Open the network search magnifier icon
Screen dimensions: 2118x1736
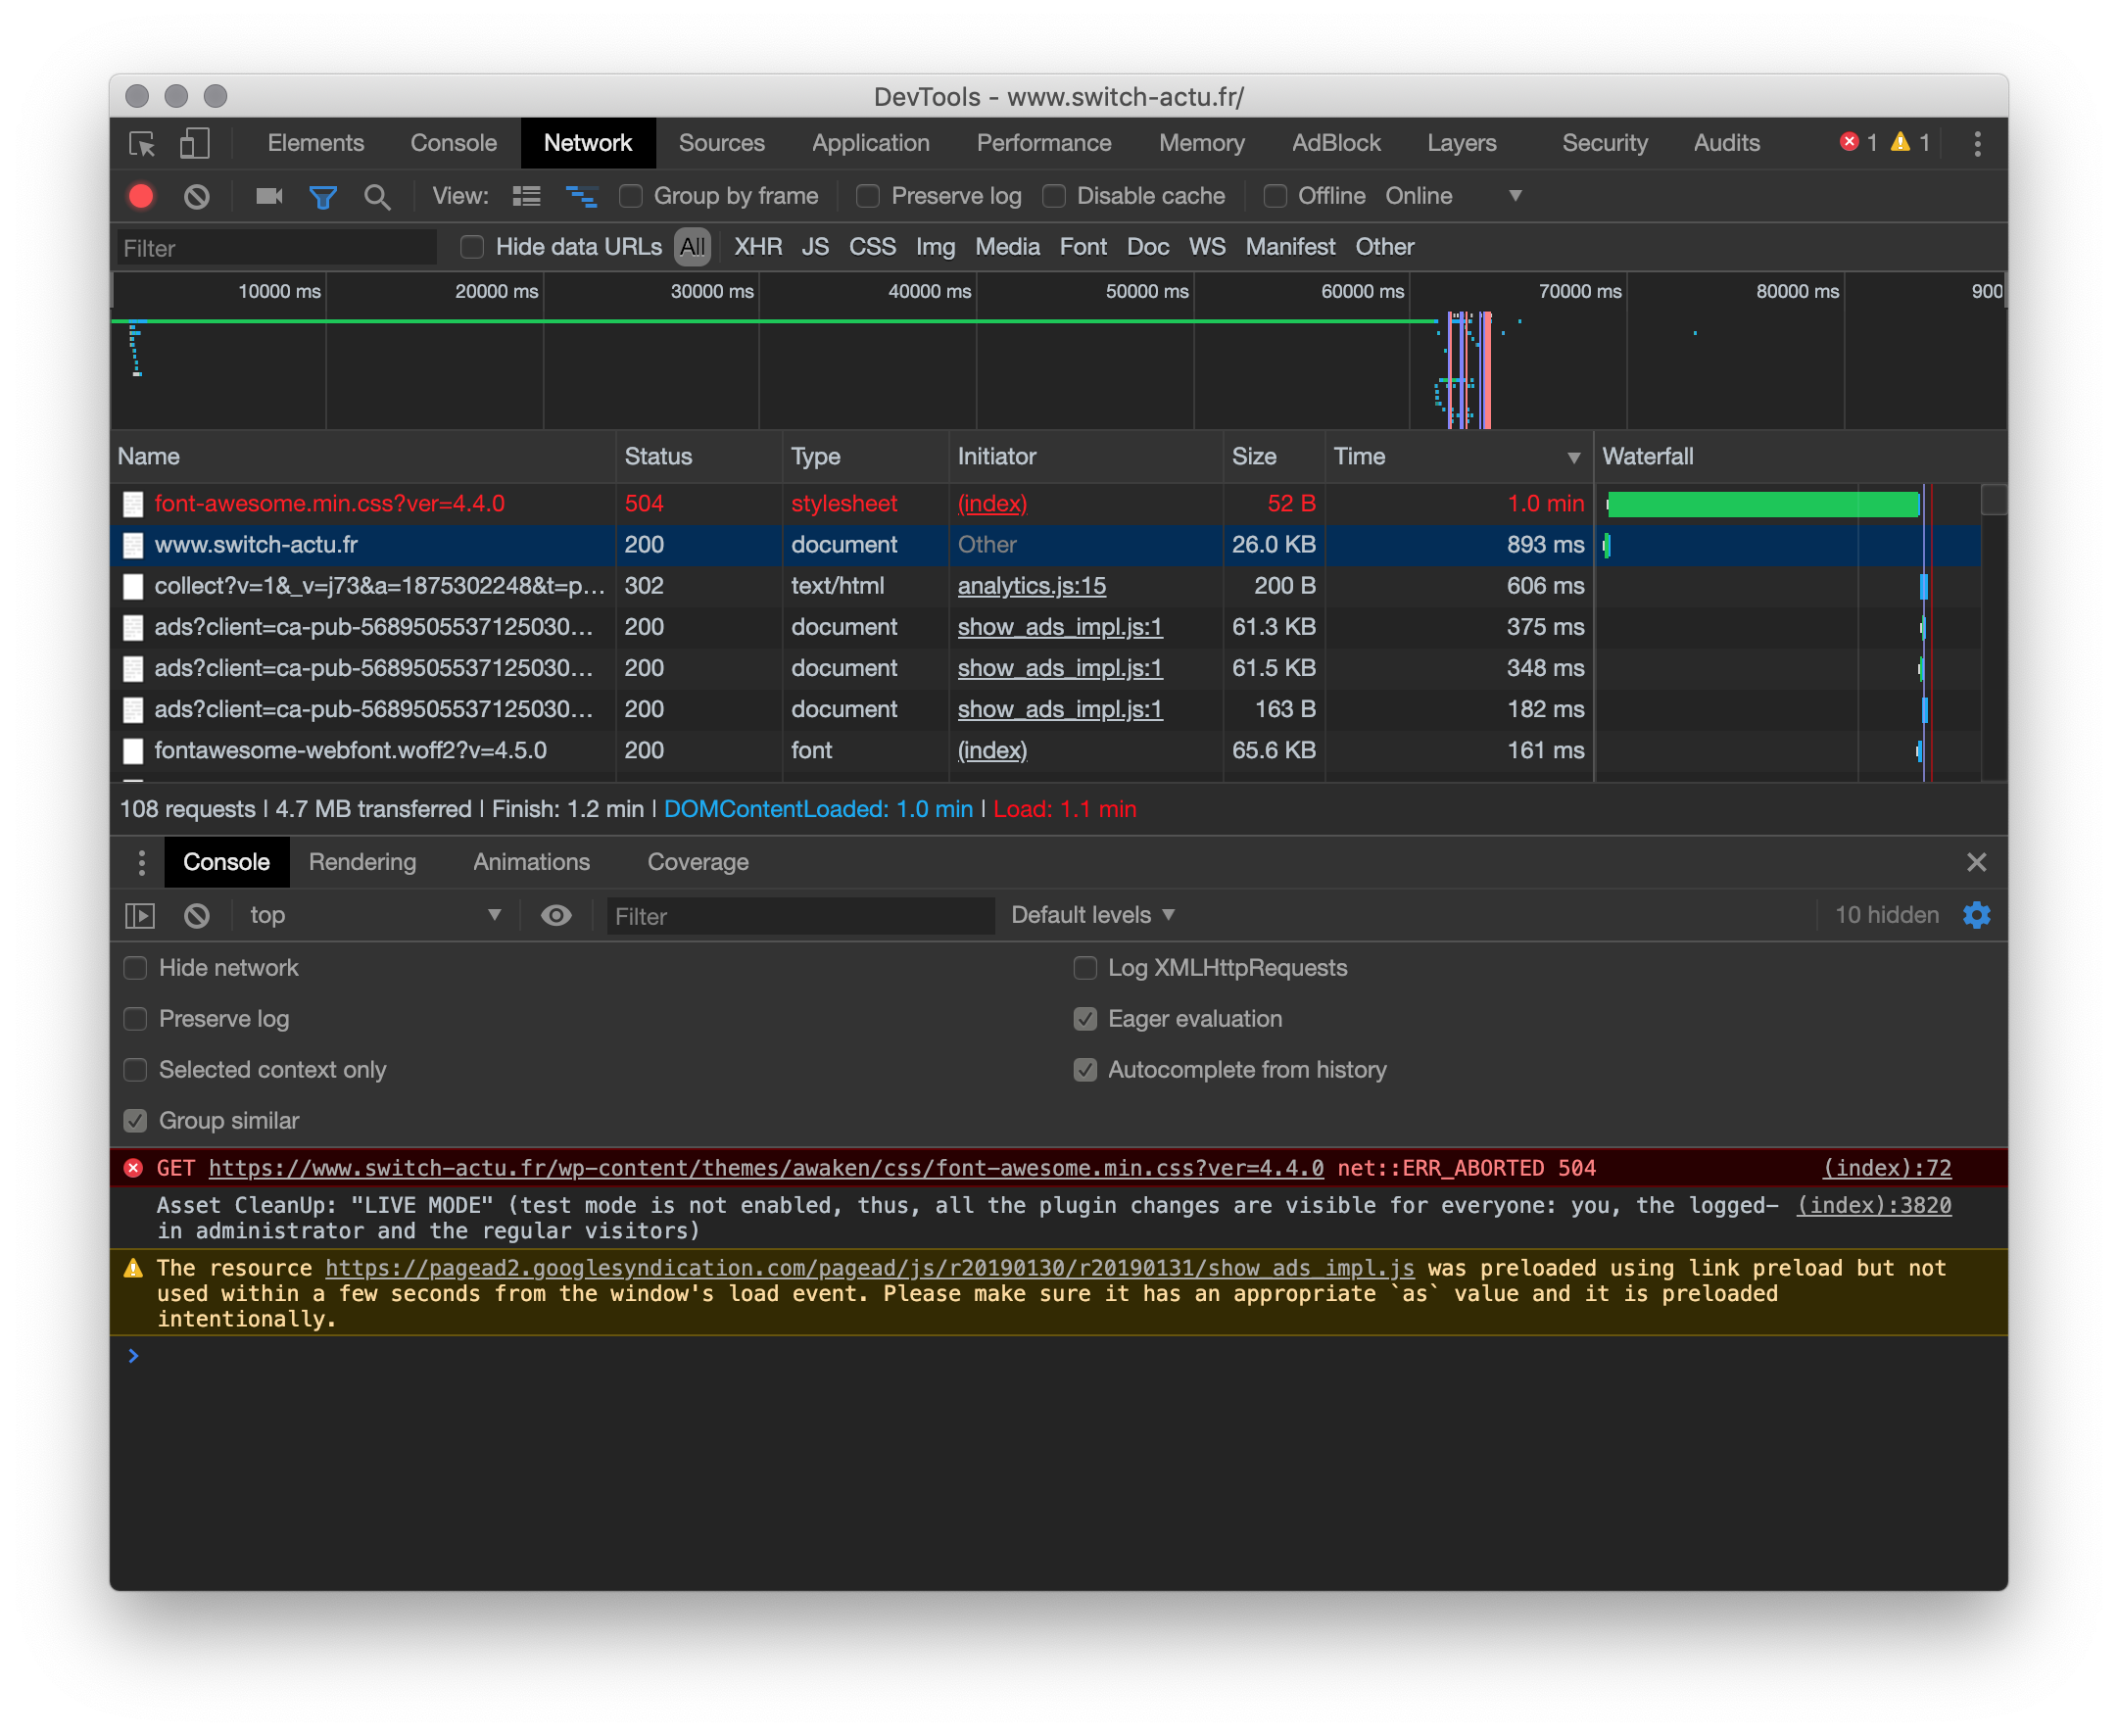(x=377, y=197)
